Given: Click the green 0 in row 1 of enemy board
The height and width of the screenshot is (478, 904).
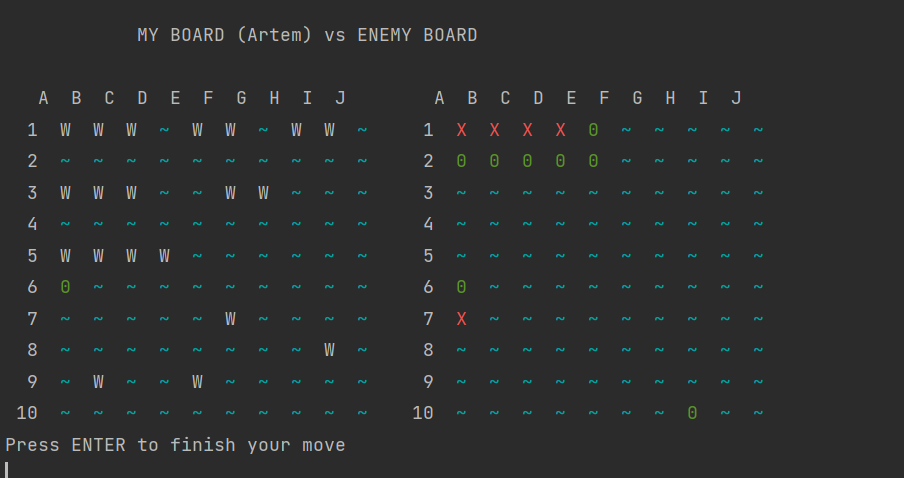Looking at the screenshot, I should click(x=593, y=130).
